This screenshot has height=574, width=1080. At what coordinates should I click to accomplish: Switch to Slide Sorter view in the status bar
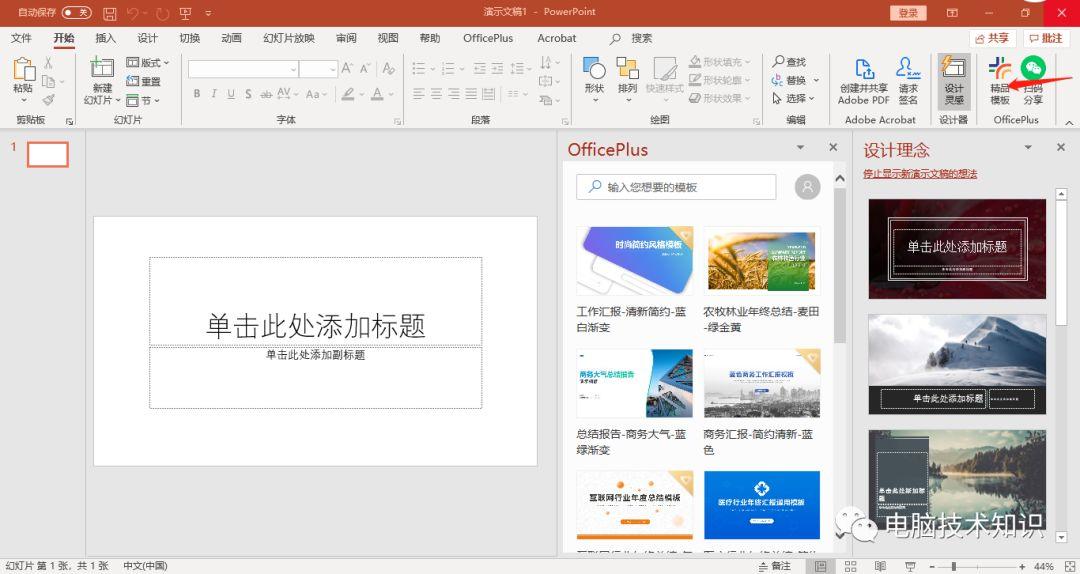coord(851,566)
